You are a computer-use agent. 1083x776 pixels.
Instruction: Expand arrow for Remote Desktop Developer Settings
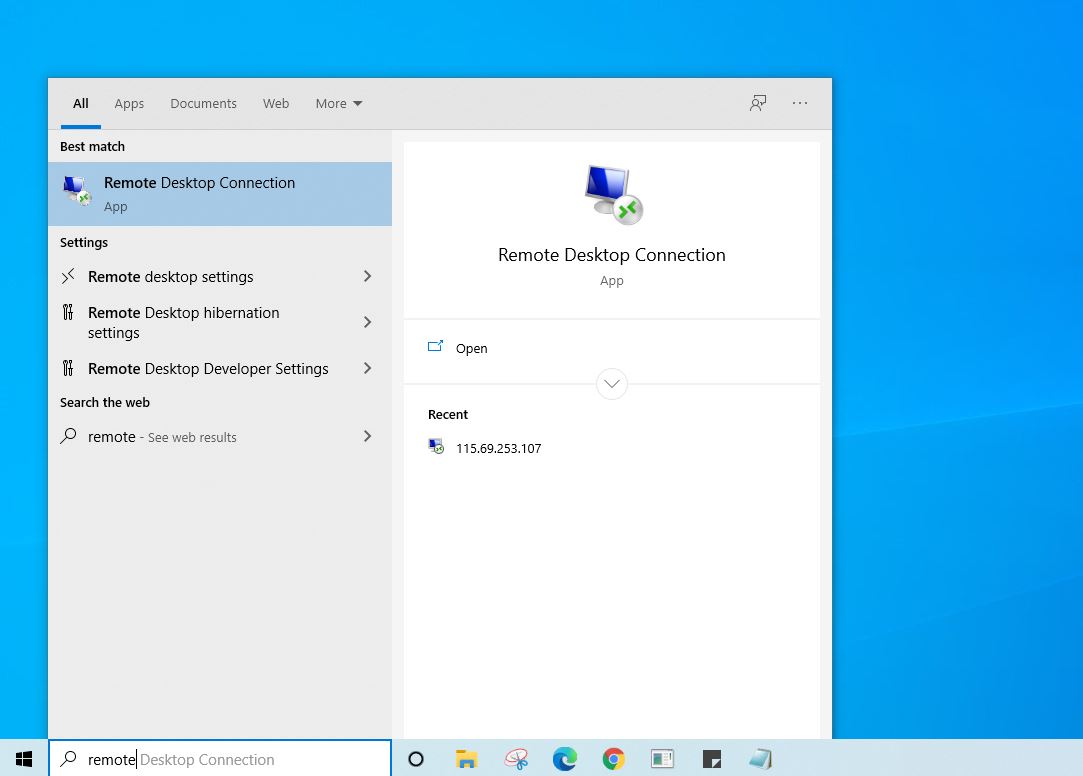pyautogui.click(x=367, y=369)
